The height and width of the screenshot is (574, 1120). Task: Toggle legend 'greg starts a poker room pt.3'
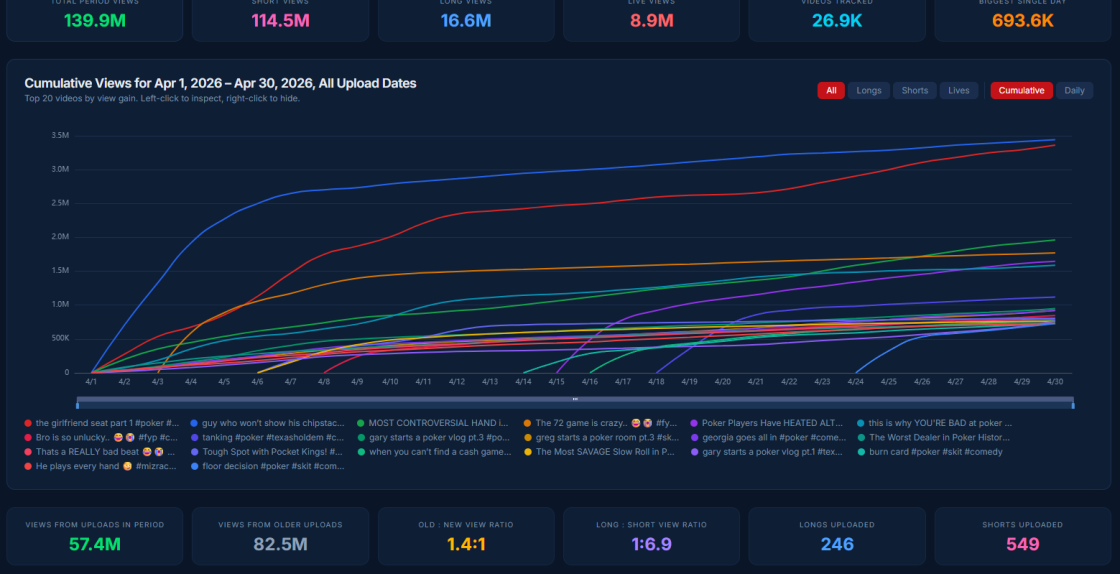click(x=601, y=438)
